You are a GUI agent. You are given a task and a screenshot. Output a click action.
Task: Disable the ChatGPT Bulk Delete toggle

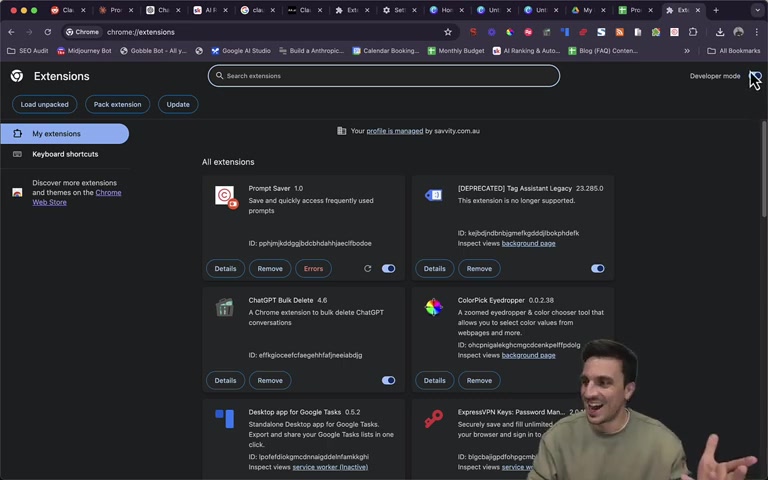[x=388, y=380]
